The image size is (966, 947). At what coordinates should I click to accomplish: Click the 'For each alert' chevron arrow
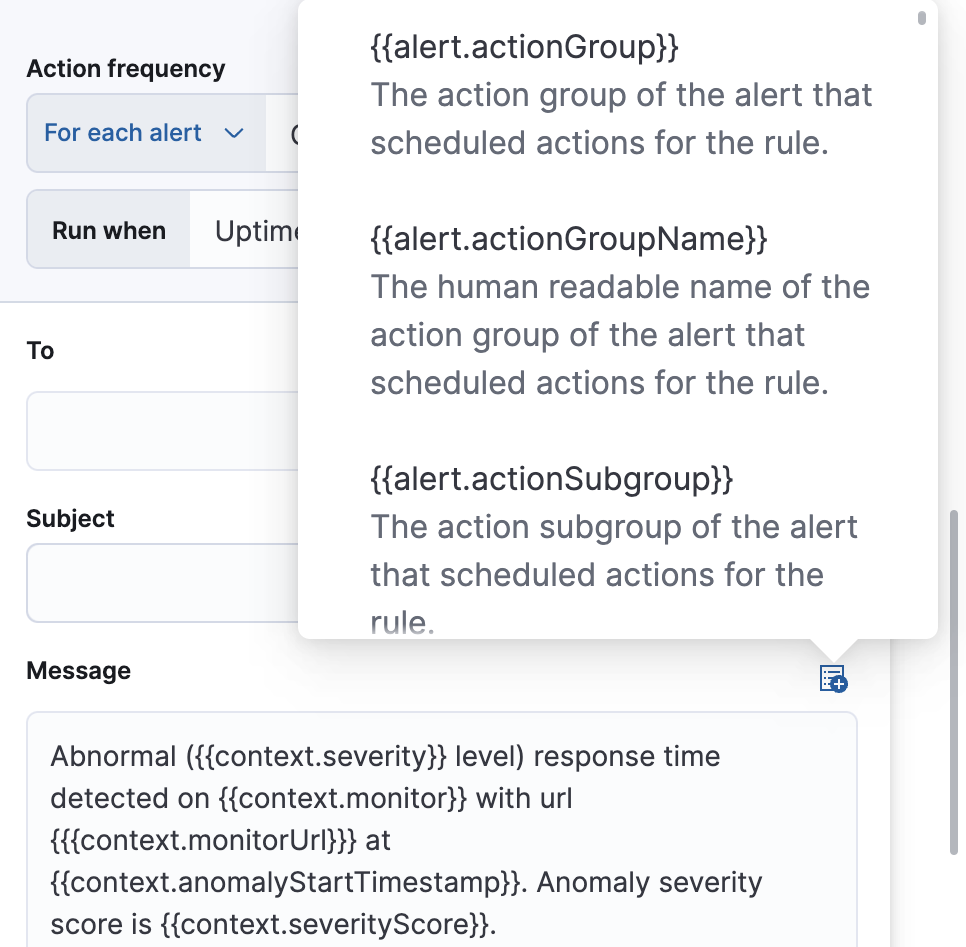click(235, 132)
